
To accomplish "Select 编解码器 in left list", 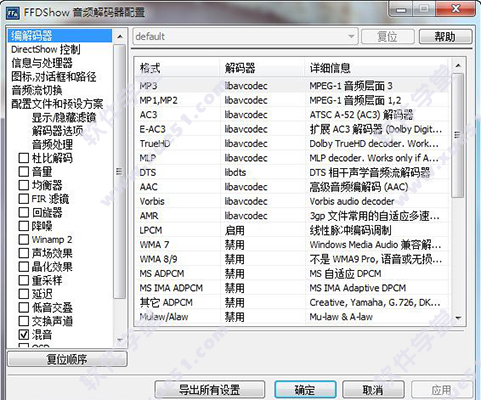I will click(60, 35).
